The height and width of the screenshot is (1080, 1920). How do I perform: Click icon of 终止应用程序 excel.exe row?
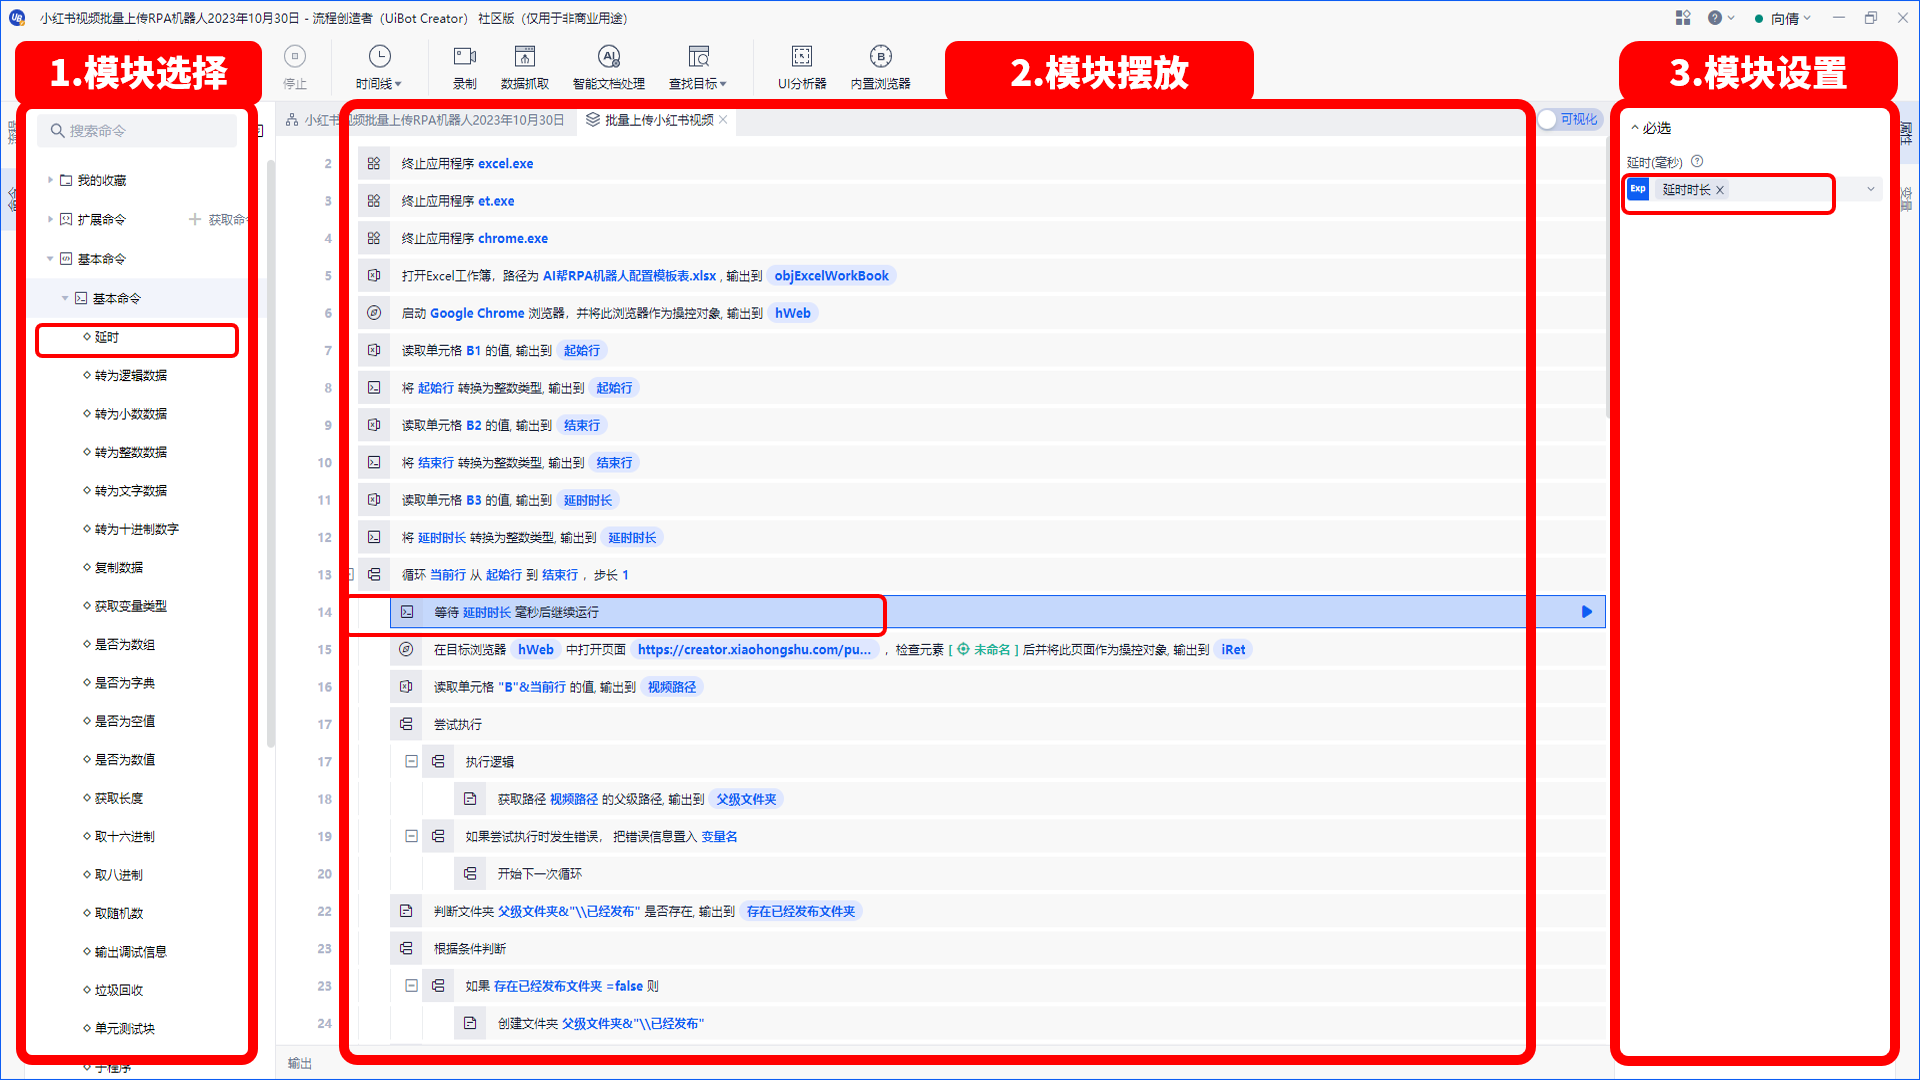pyautogui.click(x=374, y=163)
